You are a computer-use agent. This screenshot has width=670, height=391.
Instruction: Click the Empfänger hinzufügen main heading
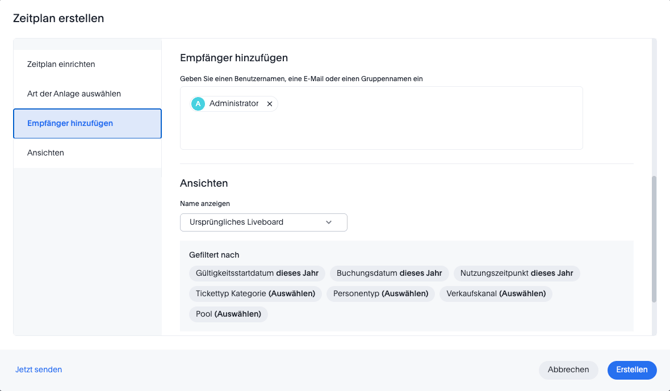coord(234,58)
